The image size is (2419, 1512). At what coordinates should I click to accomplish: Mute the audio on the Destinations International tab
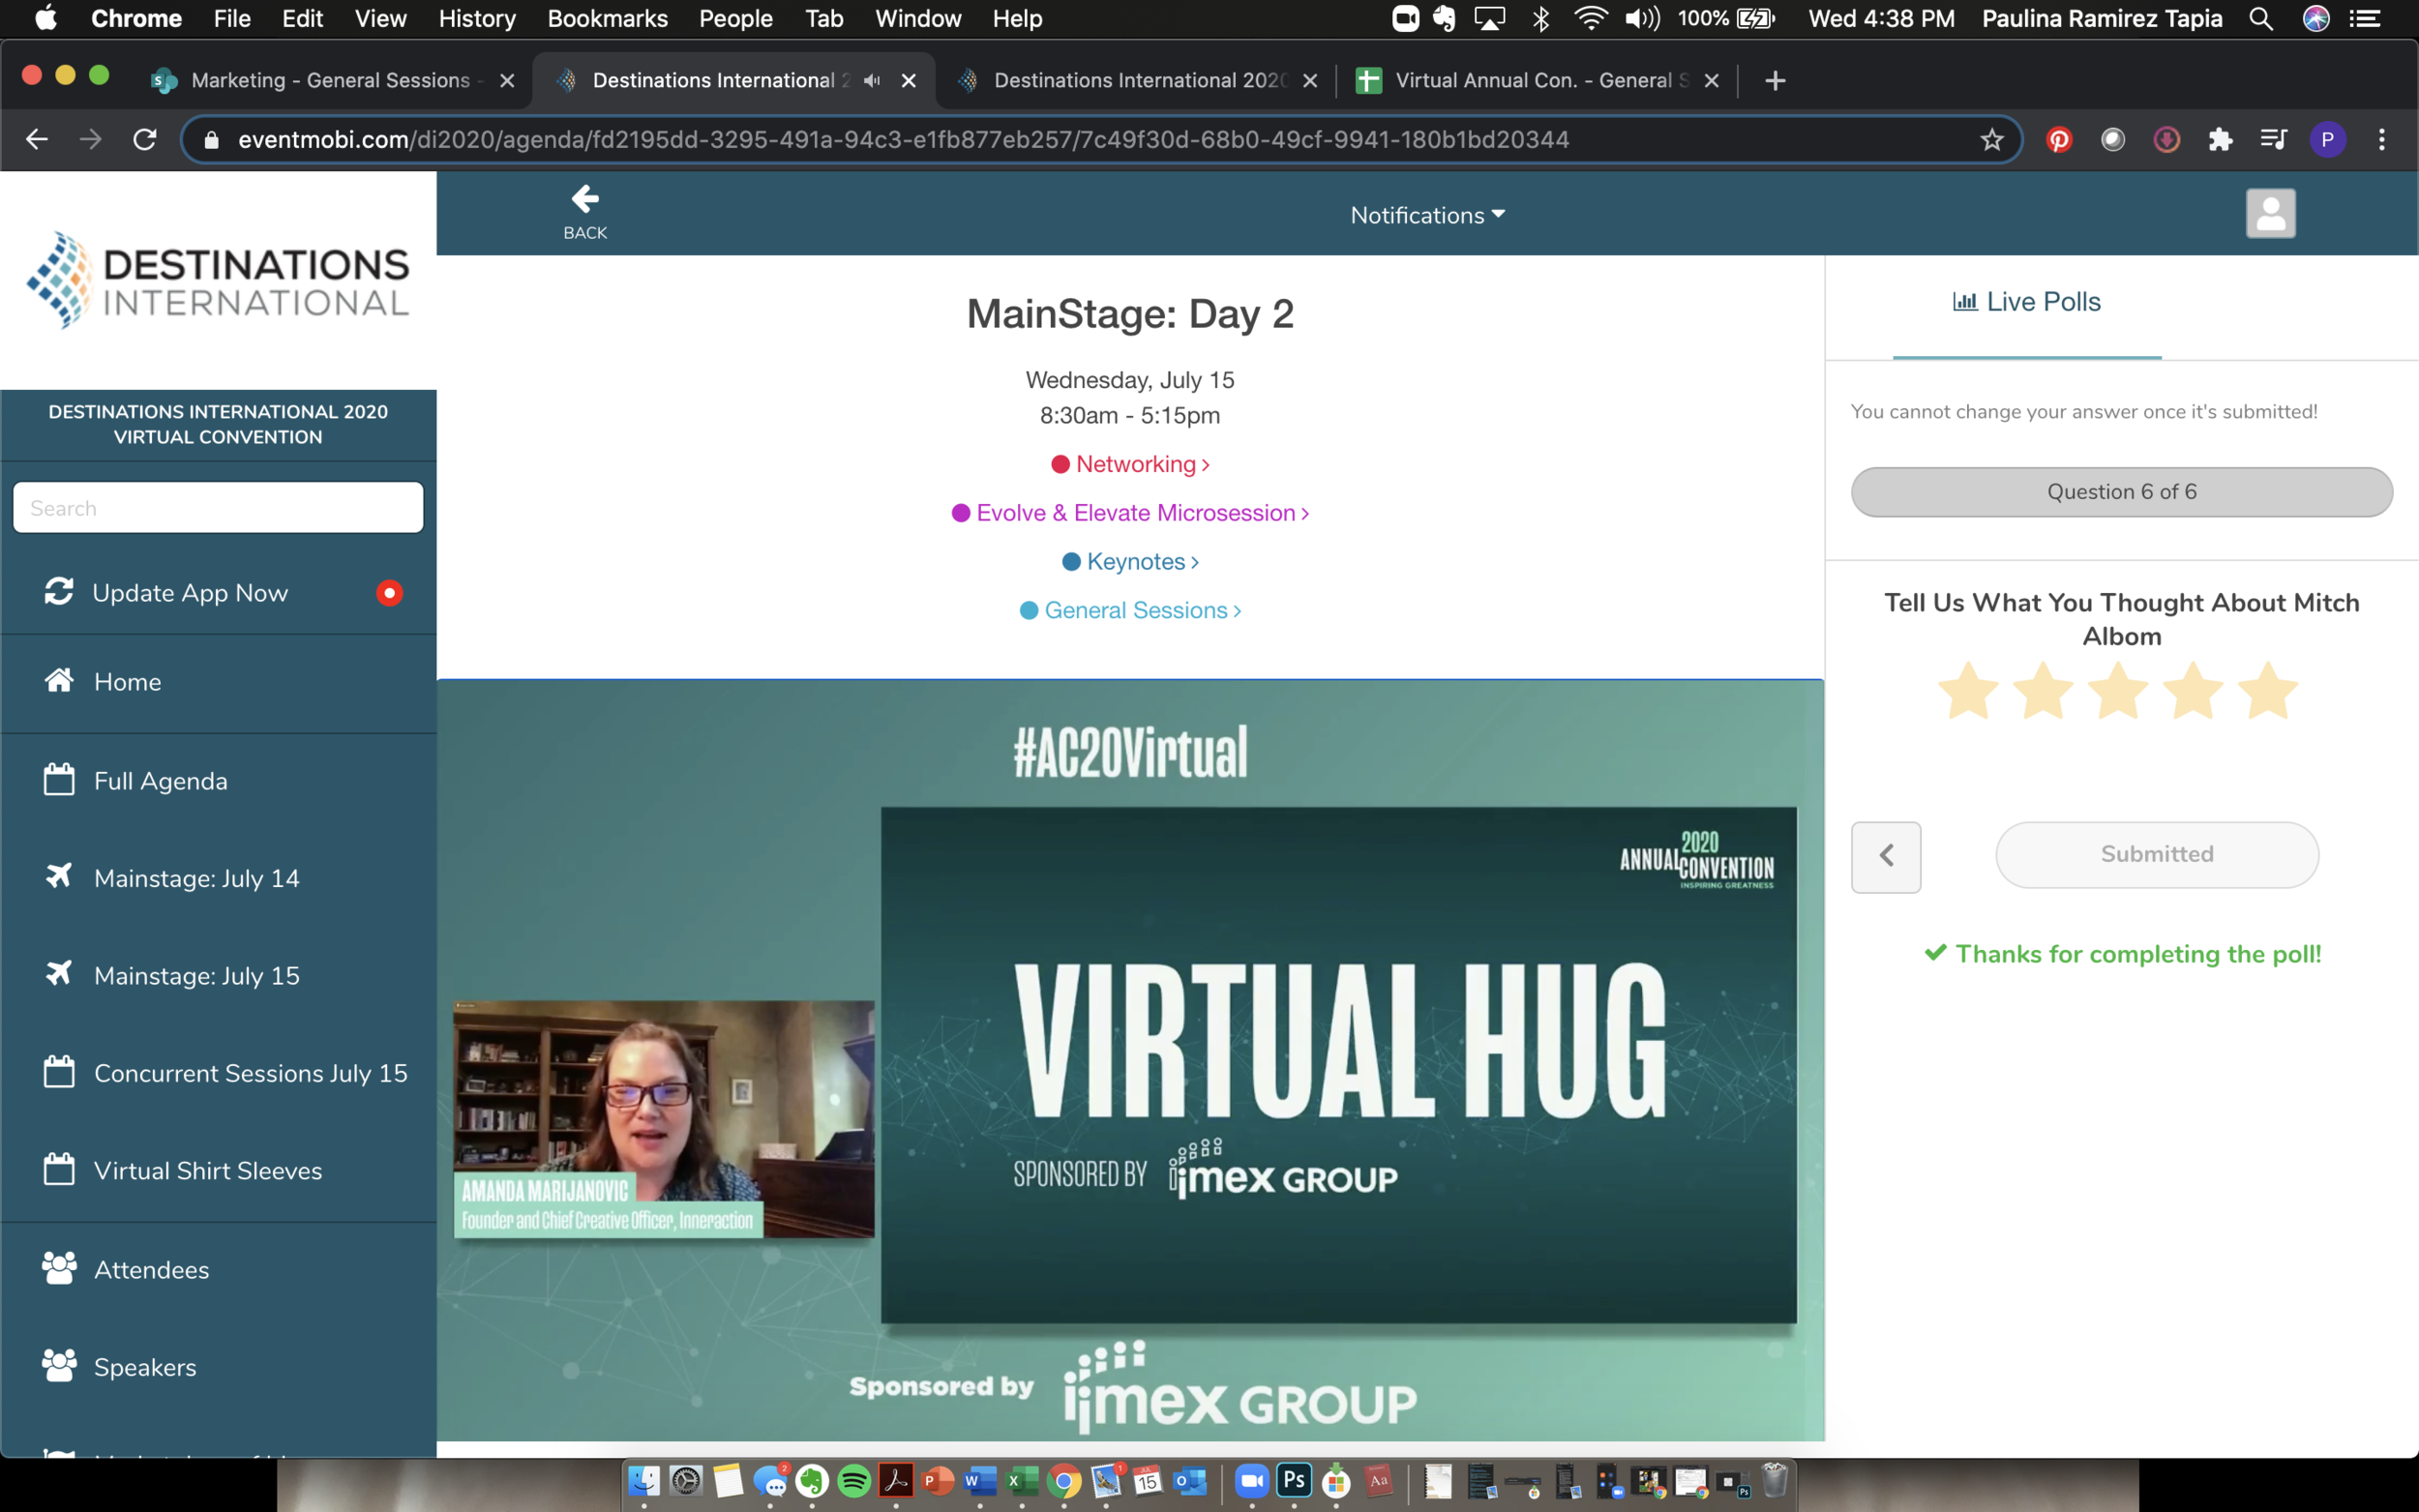(x=872, y=81)
